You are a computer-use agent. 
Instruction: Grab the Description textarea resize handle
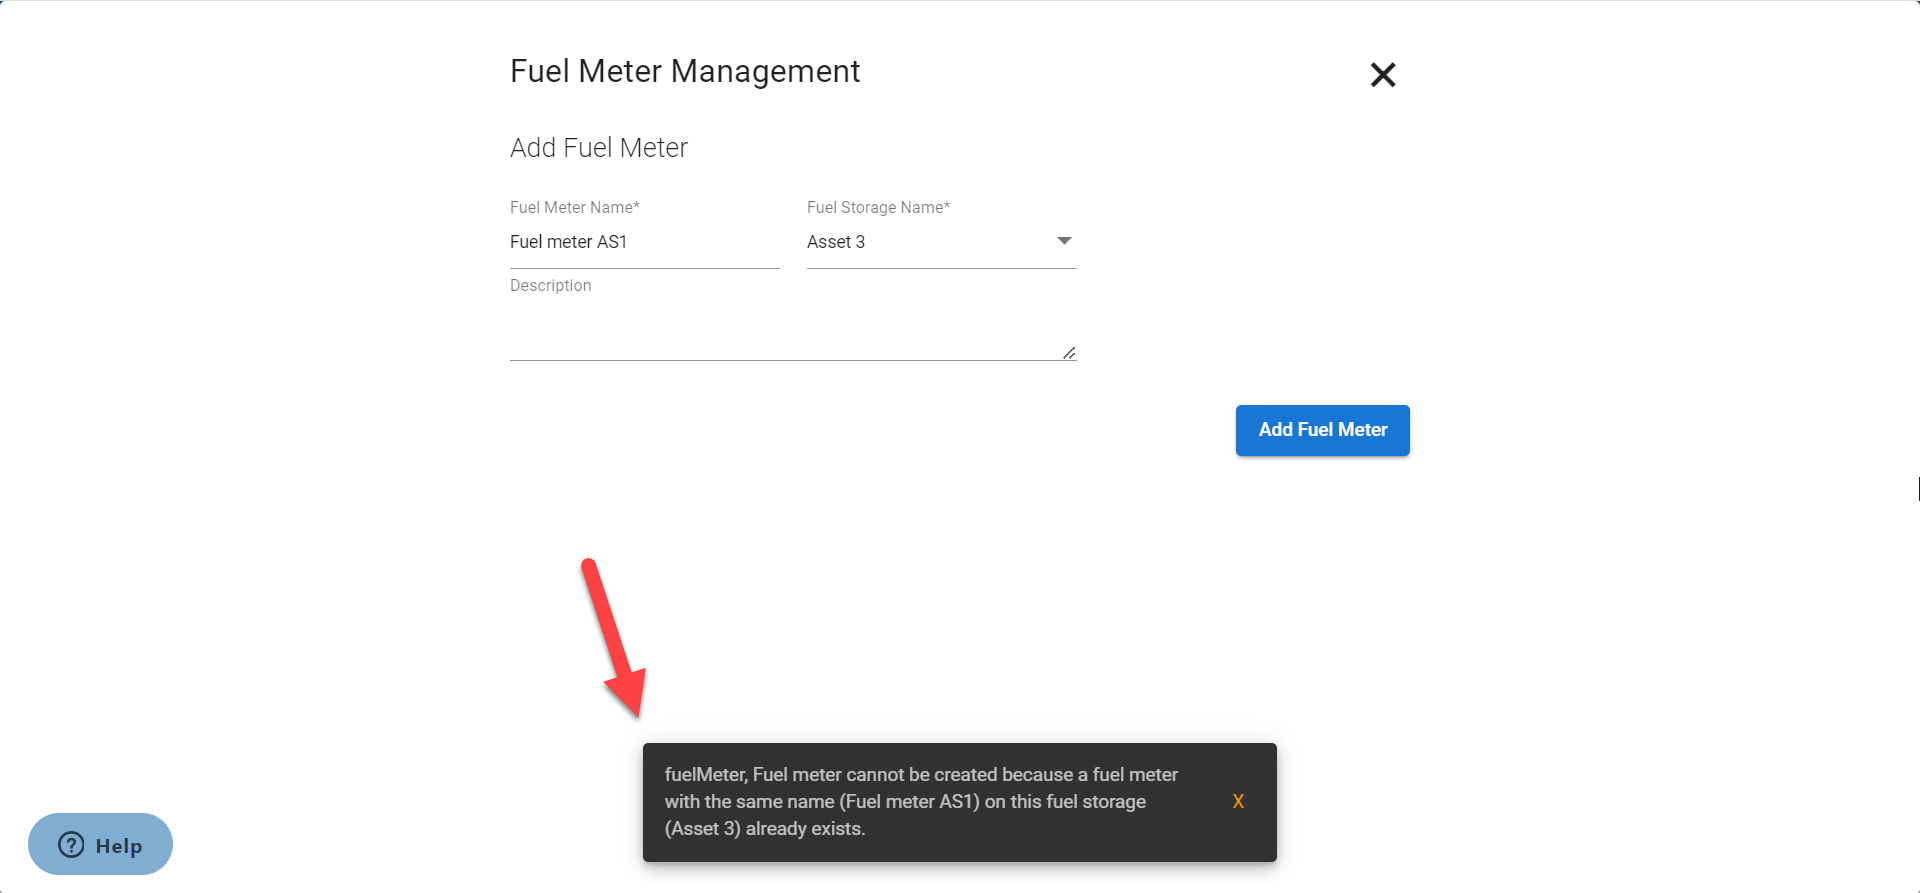[1069, 352]
